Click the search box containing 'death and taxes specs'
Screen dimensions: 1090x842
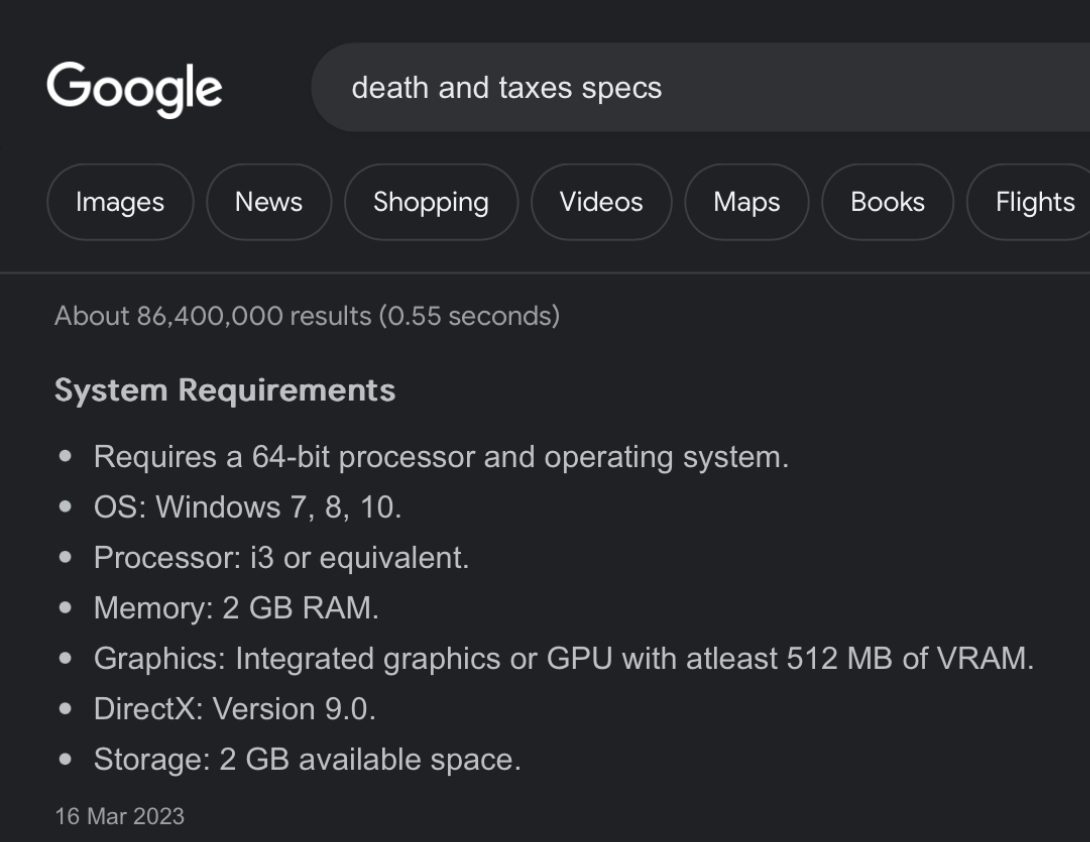pos(701,88)
